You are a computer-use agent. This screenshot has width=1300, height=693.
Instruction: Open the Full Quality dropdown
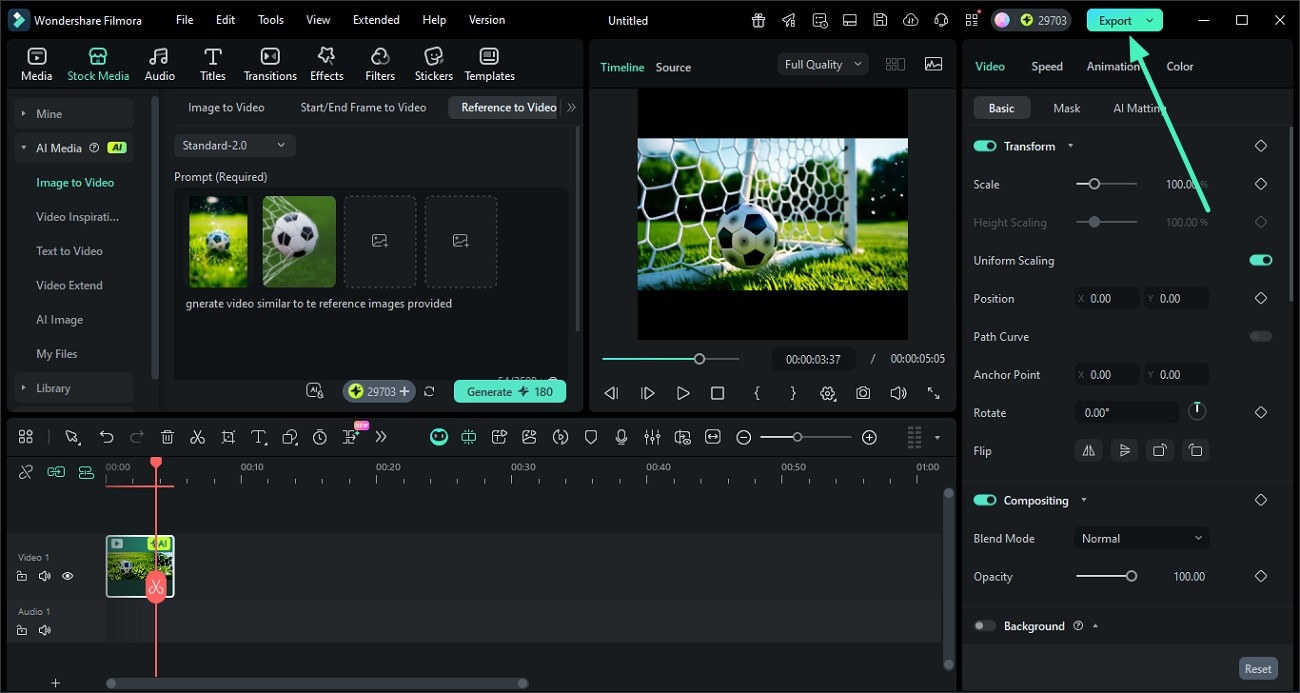click(x=820, y=63)
